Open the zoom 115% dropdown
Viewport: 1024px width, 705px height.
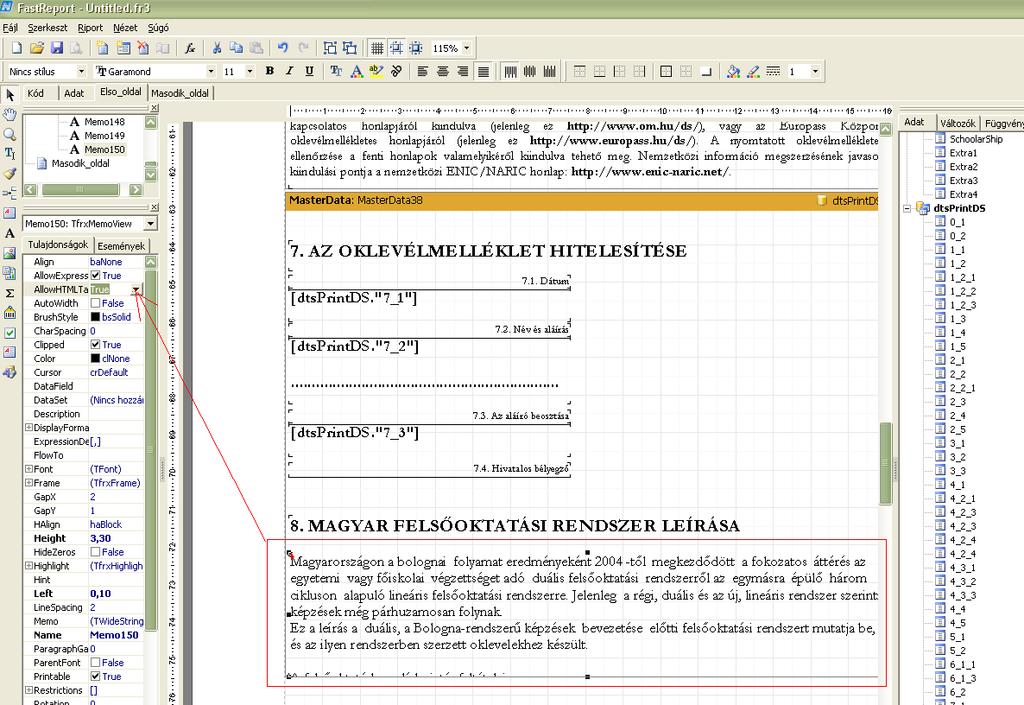click(x=467, y=48)
